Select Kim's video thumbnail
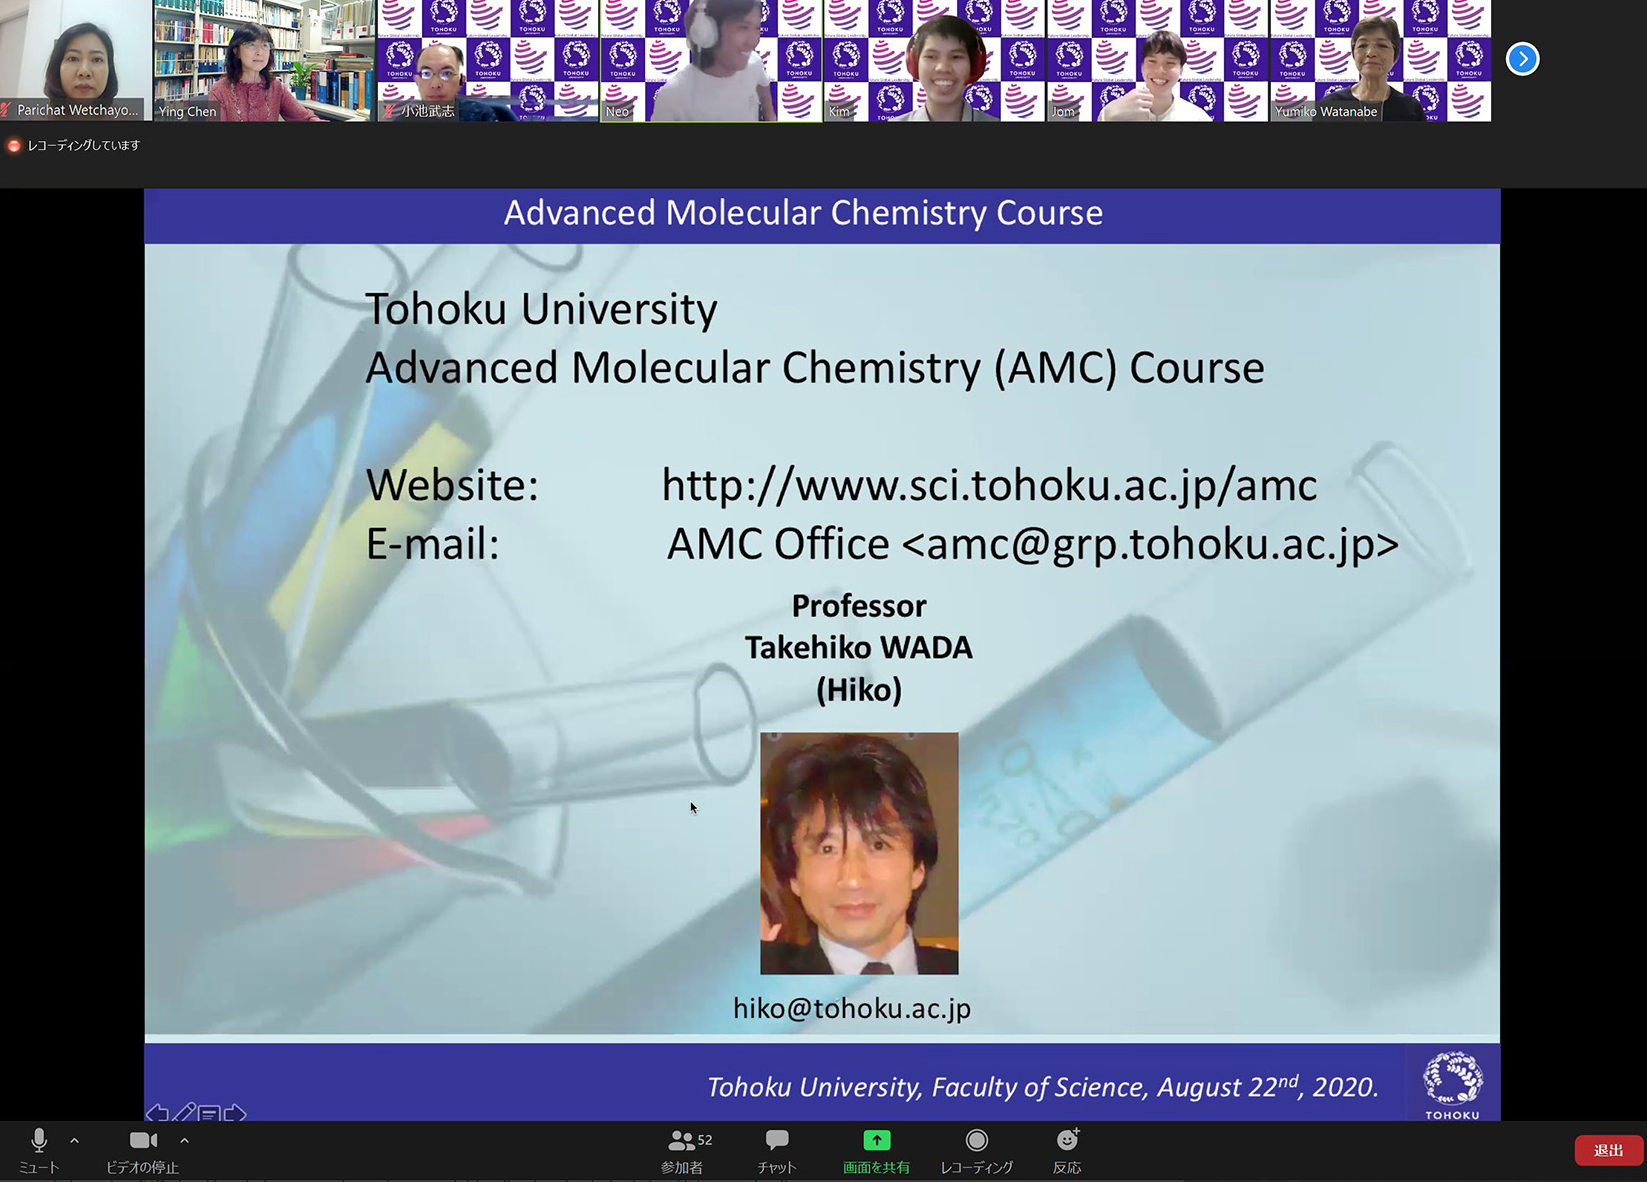 [935, 60]
